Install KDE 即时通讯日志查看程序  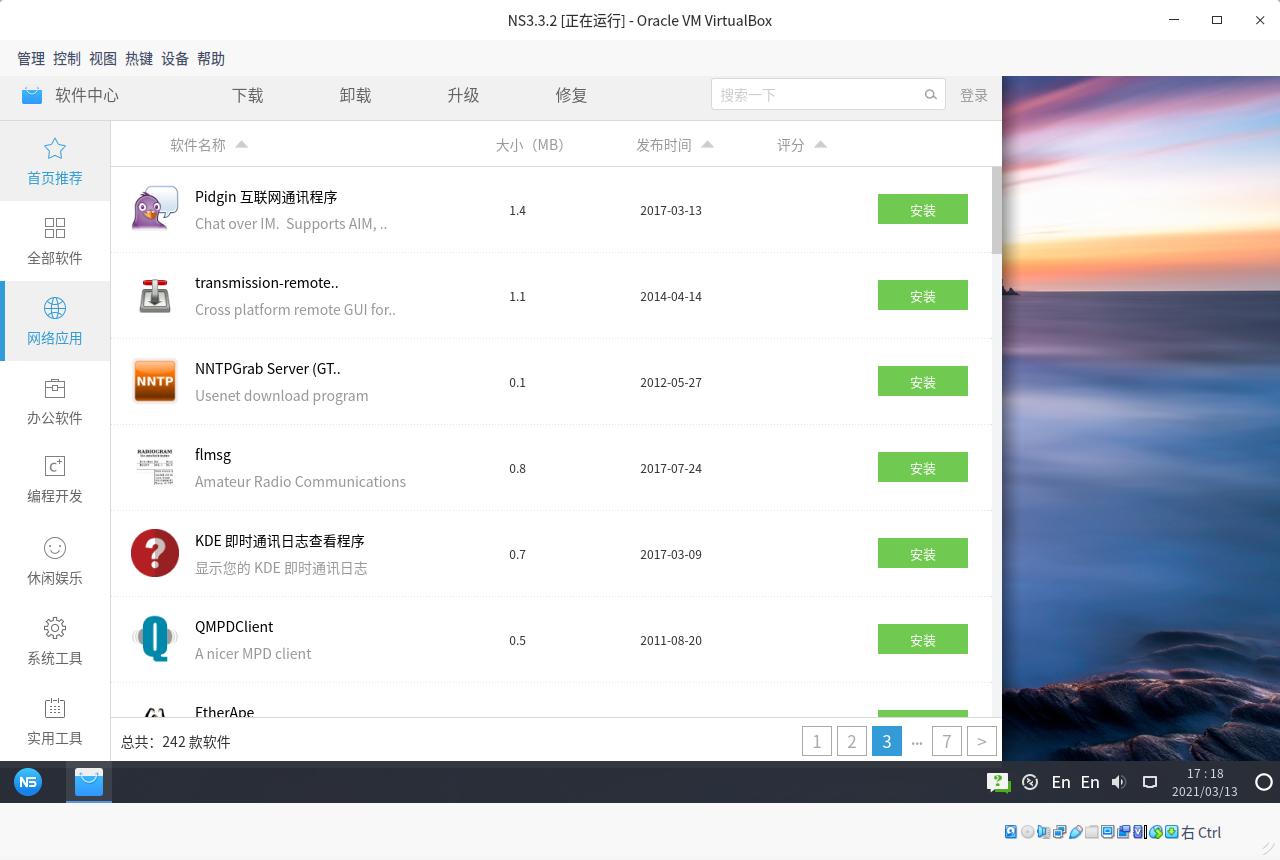point(923,553)
